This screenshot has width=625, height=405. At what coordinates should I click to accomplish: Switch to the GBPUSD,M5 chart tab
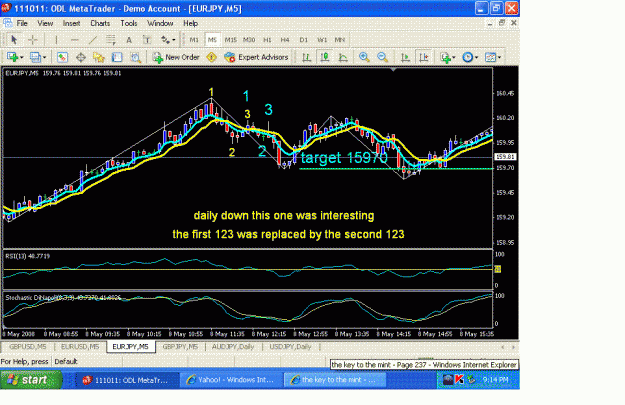(x=28, y=347)
